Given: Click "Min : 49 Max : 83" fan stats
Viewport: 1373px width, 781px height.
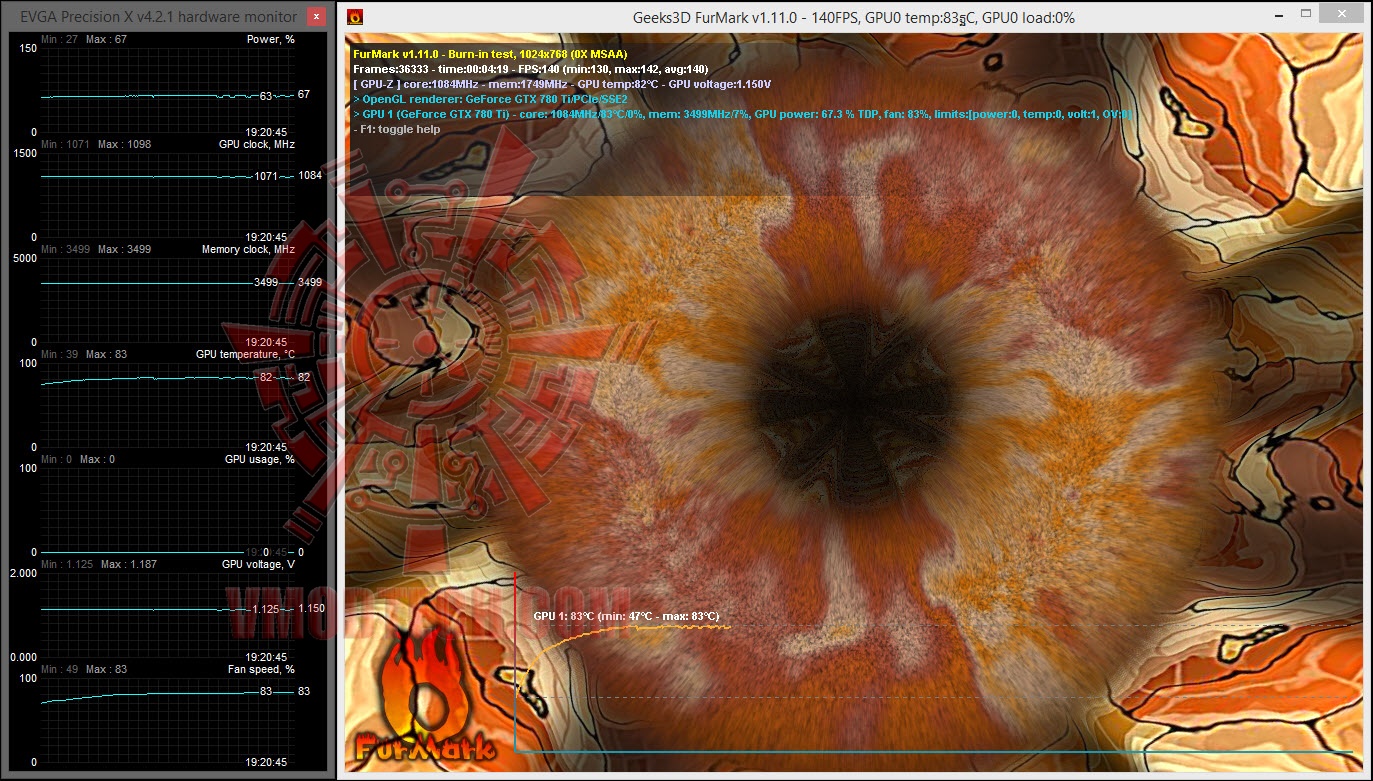Looking at the screenshot, I should point(84,669).
